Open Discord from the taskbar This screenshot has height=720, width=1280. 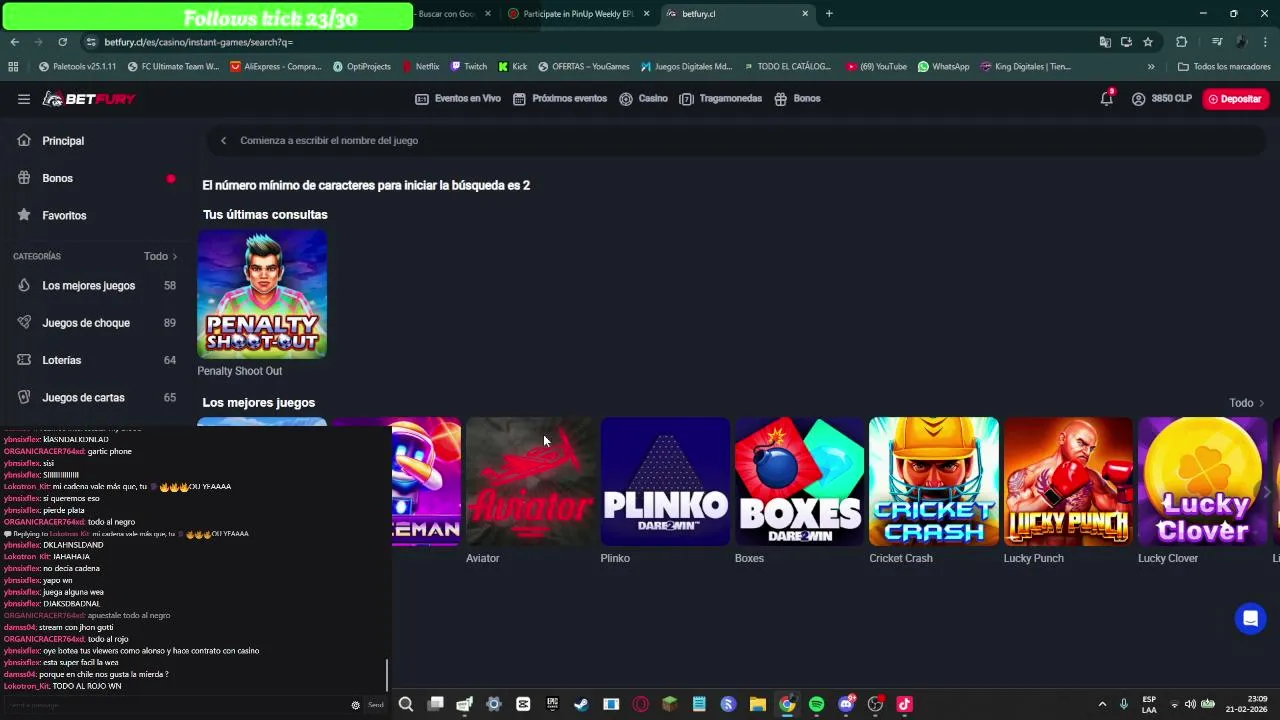846,704
